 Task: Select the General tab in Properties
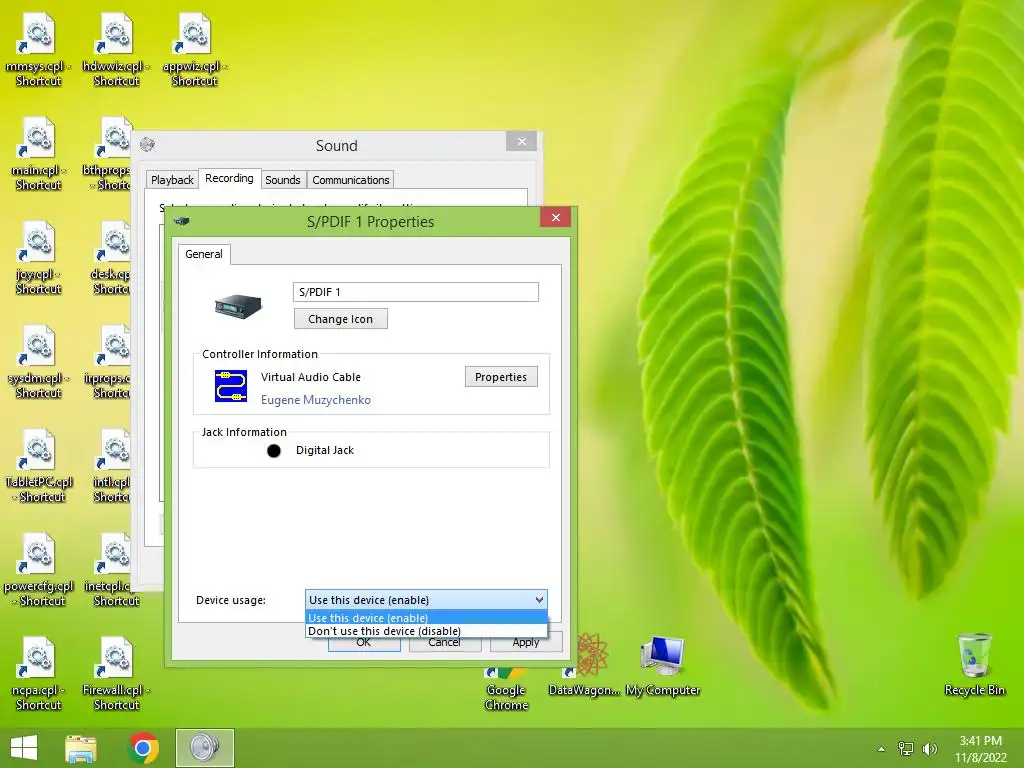tap(204, 254)
